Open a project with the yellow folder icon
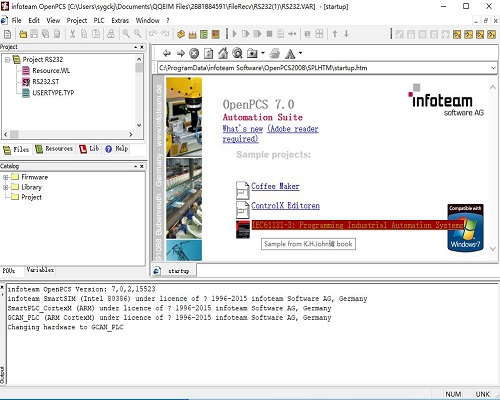500x400 pixels. pos(23,34)
